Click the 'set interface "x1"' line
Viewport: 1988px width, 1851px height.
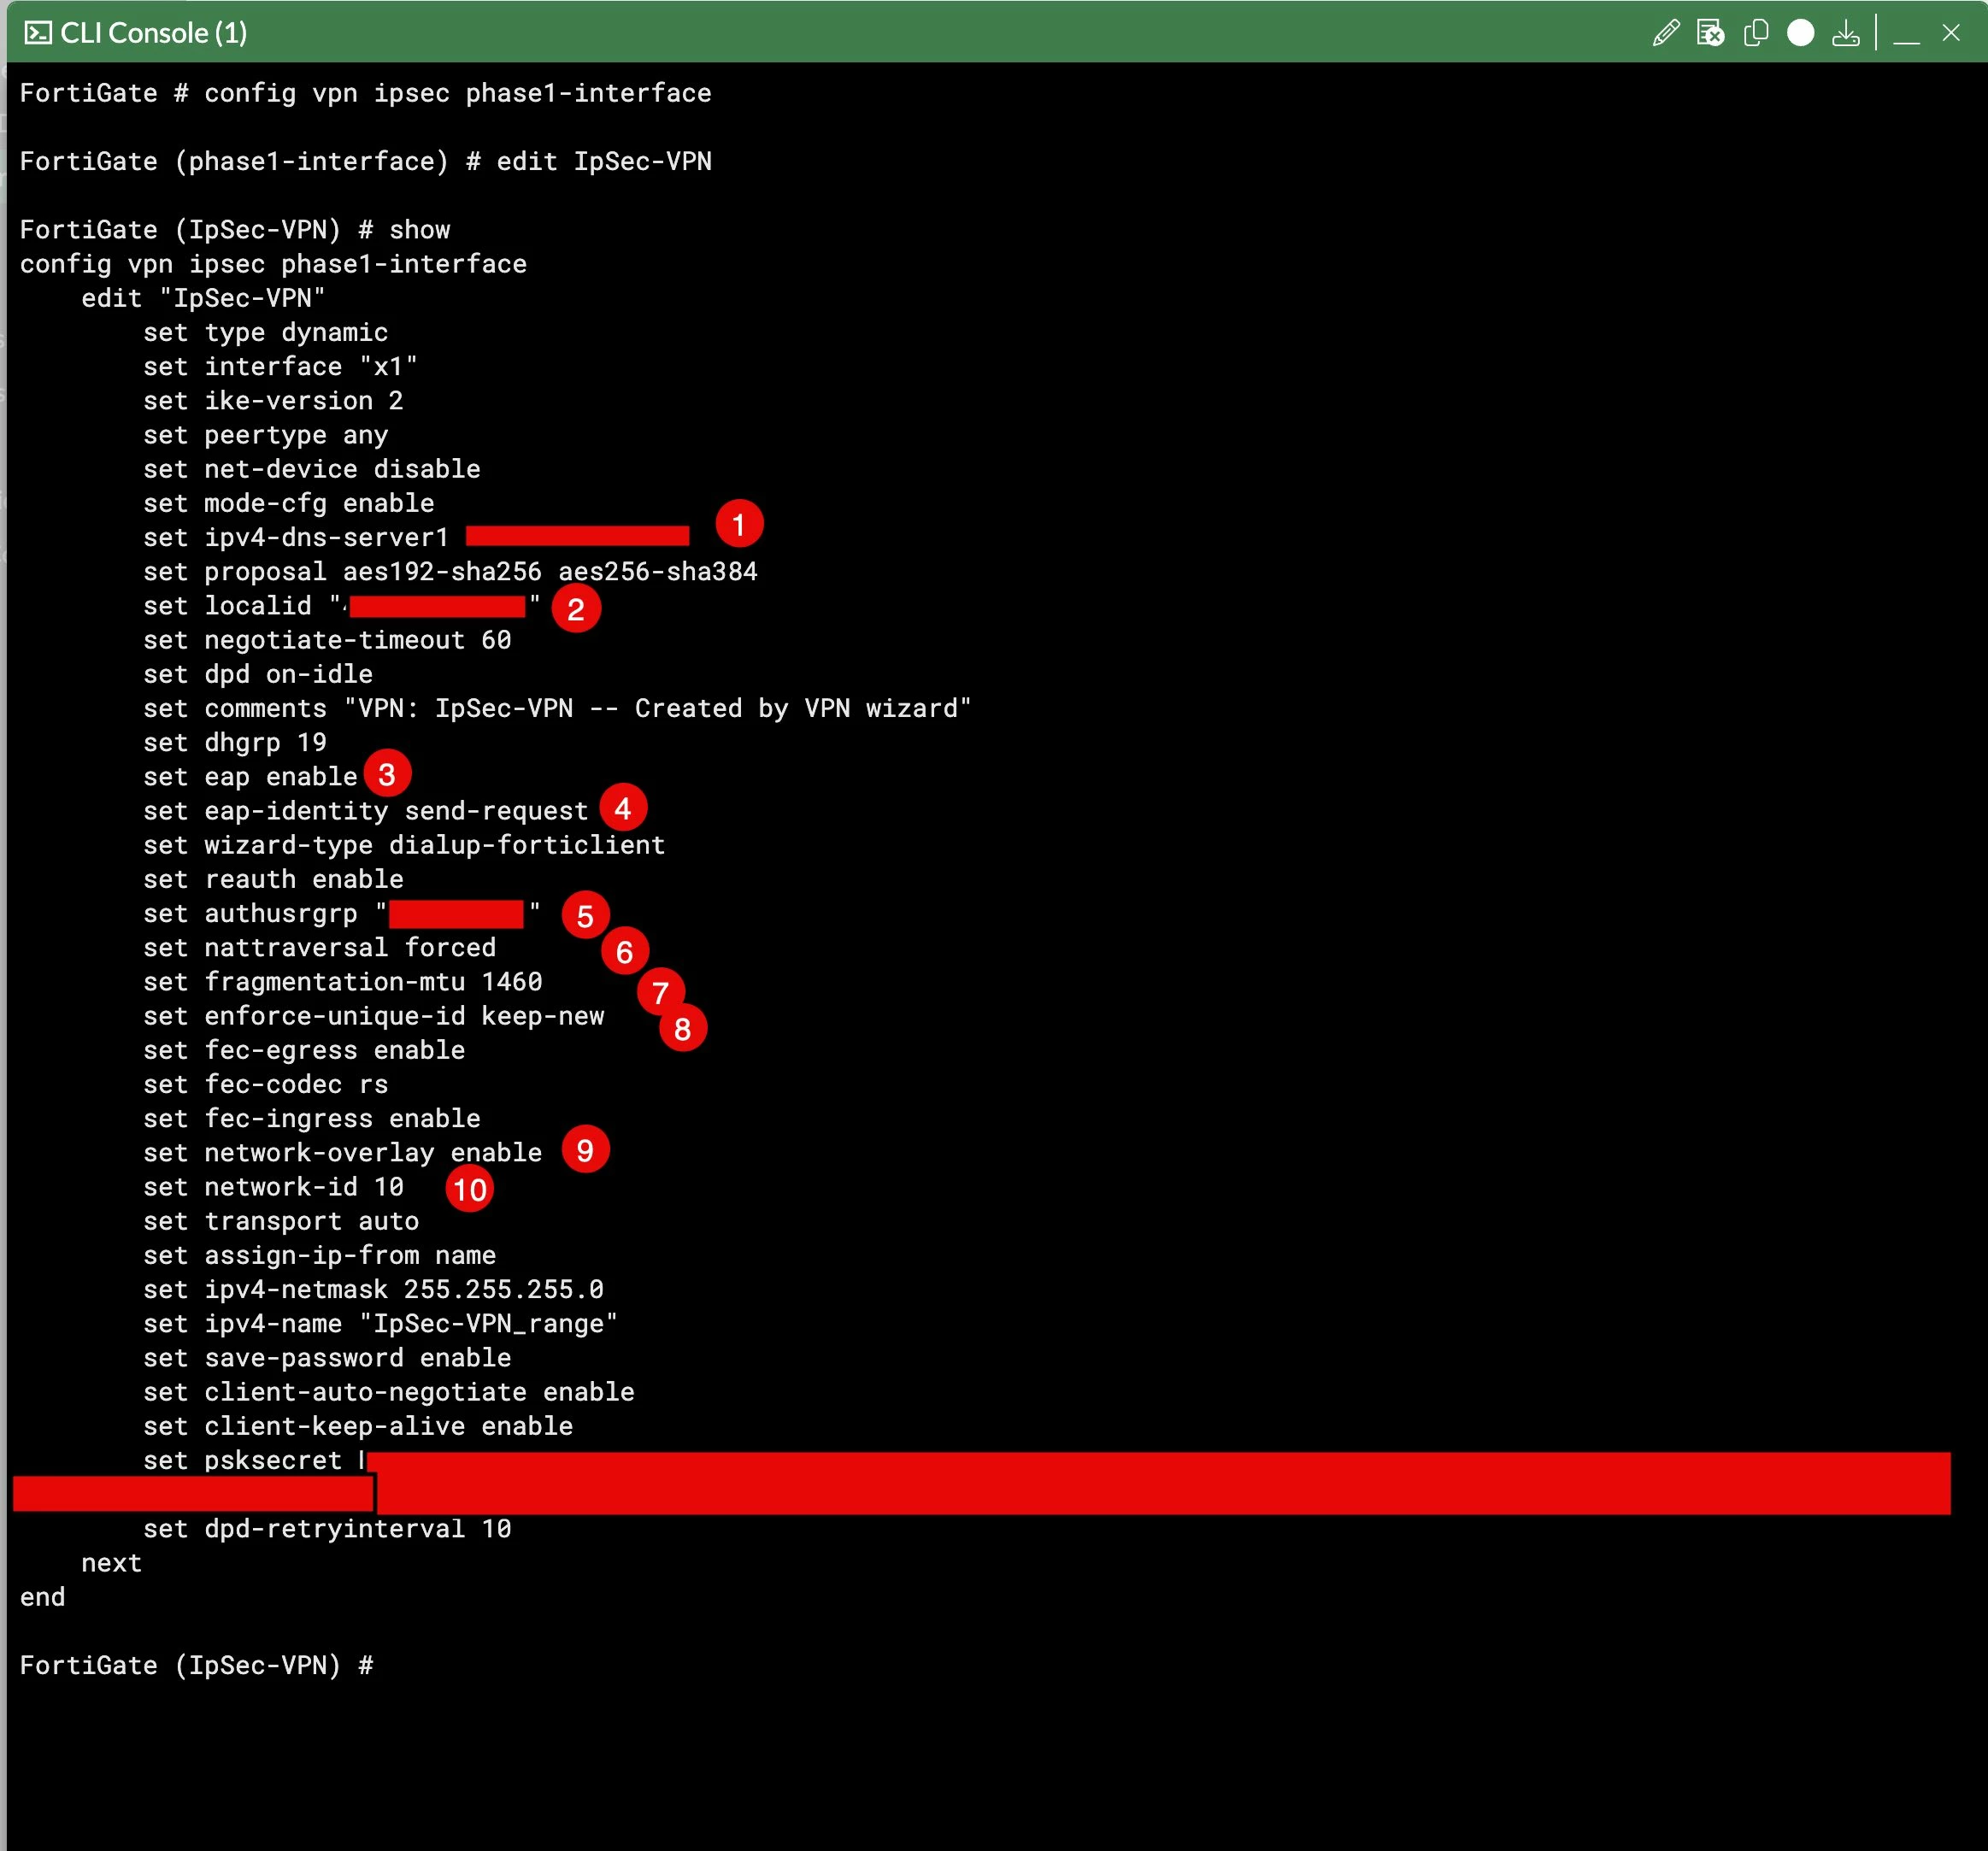tap(280, 366)
